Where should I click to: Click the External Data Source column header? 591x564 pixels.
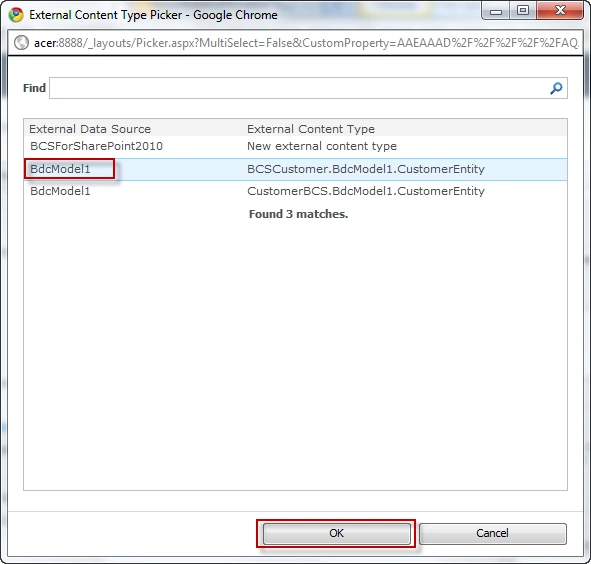tap(90, 129)
